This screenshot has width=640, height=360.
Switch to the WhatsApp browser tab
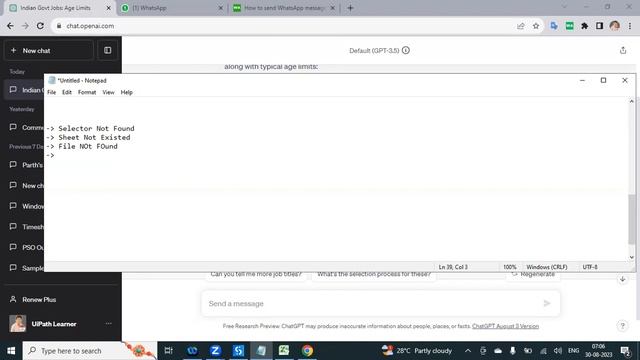(171, 8)
